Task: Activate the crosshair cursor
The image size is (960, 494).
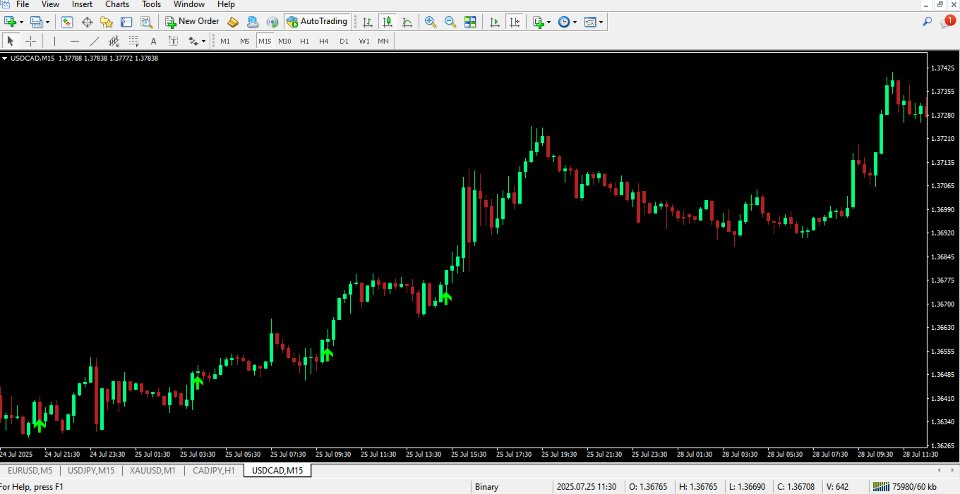Action: pyautogui.click(x=30, y=41)
